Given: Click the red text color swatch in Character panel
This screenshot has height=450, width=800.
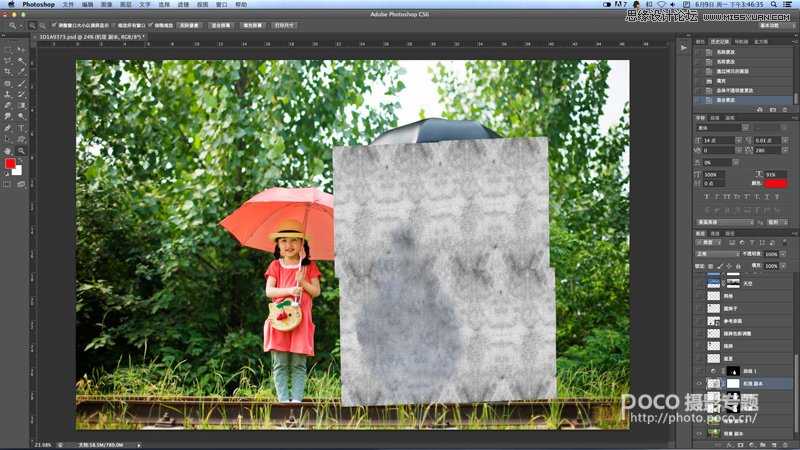Looking at the screenshot, I should [776, 183].
